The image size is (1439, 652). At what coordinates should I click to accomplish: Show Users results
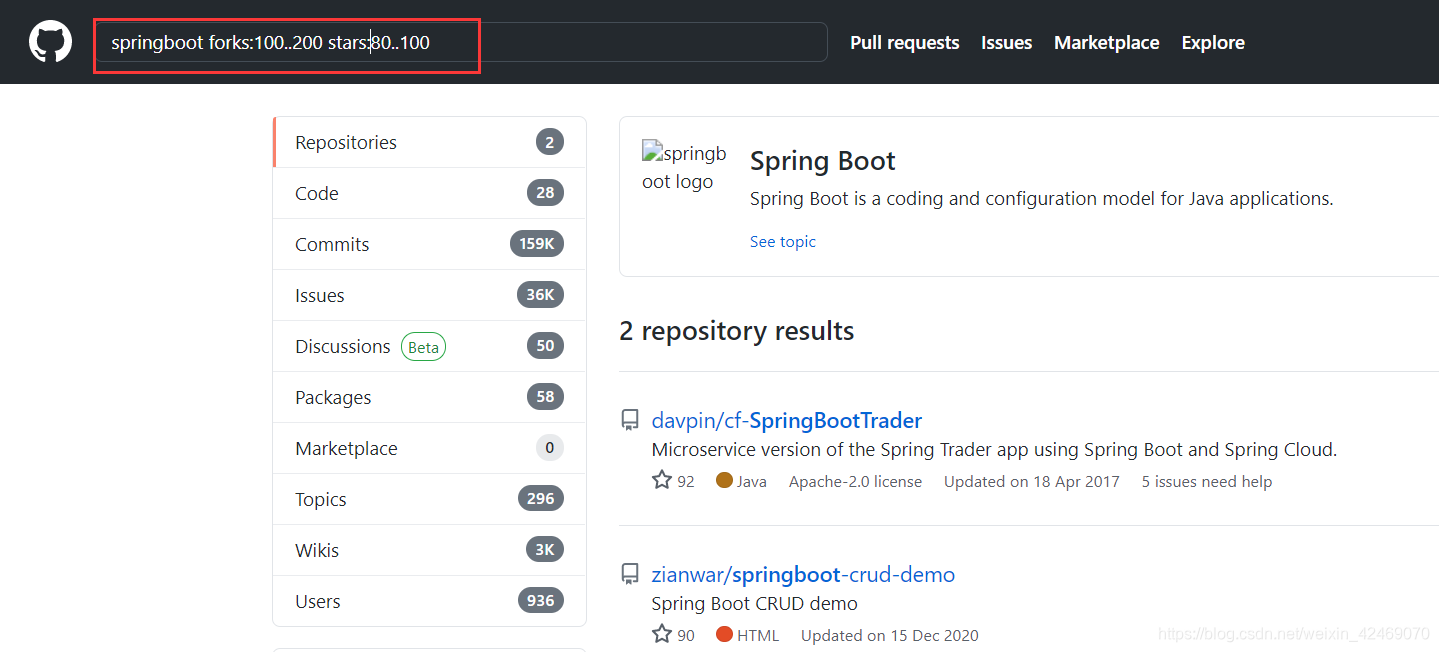[x=429, y=601]
